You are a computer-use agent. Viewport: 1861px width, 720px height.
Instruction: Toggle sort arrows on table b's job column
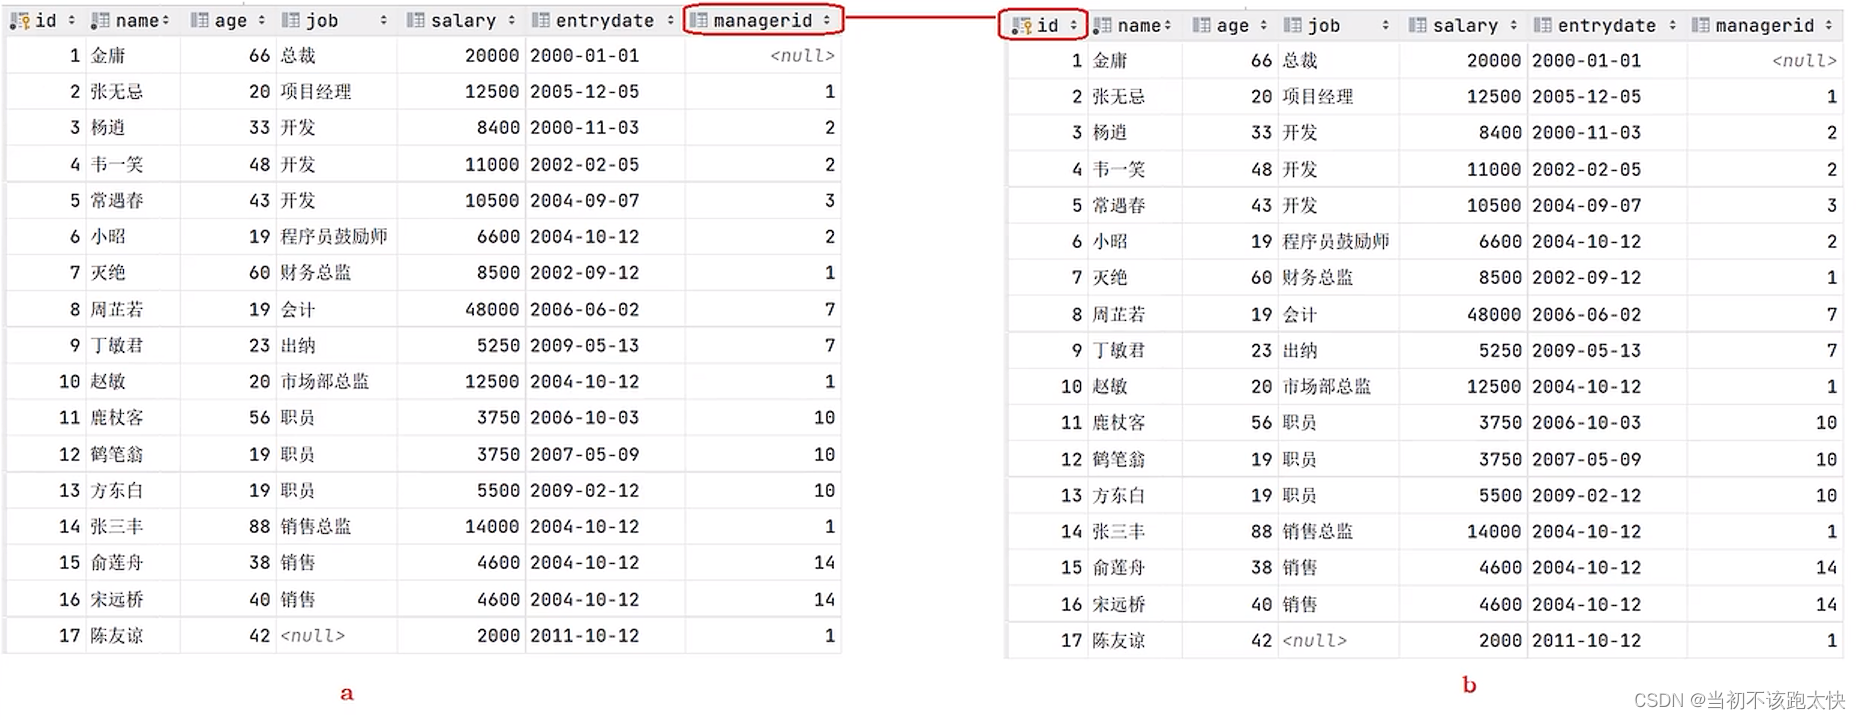[1385, 25]
